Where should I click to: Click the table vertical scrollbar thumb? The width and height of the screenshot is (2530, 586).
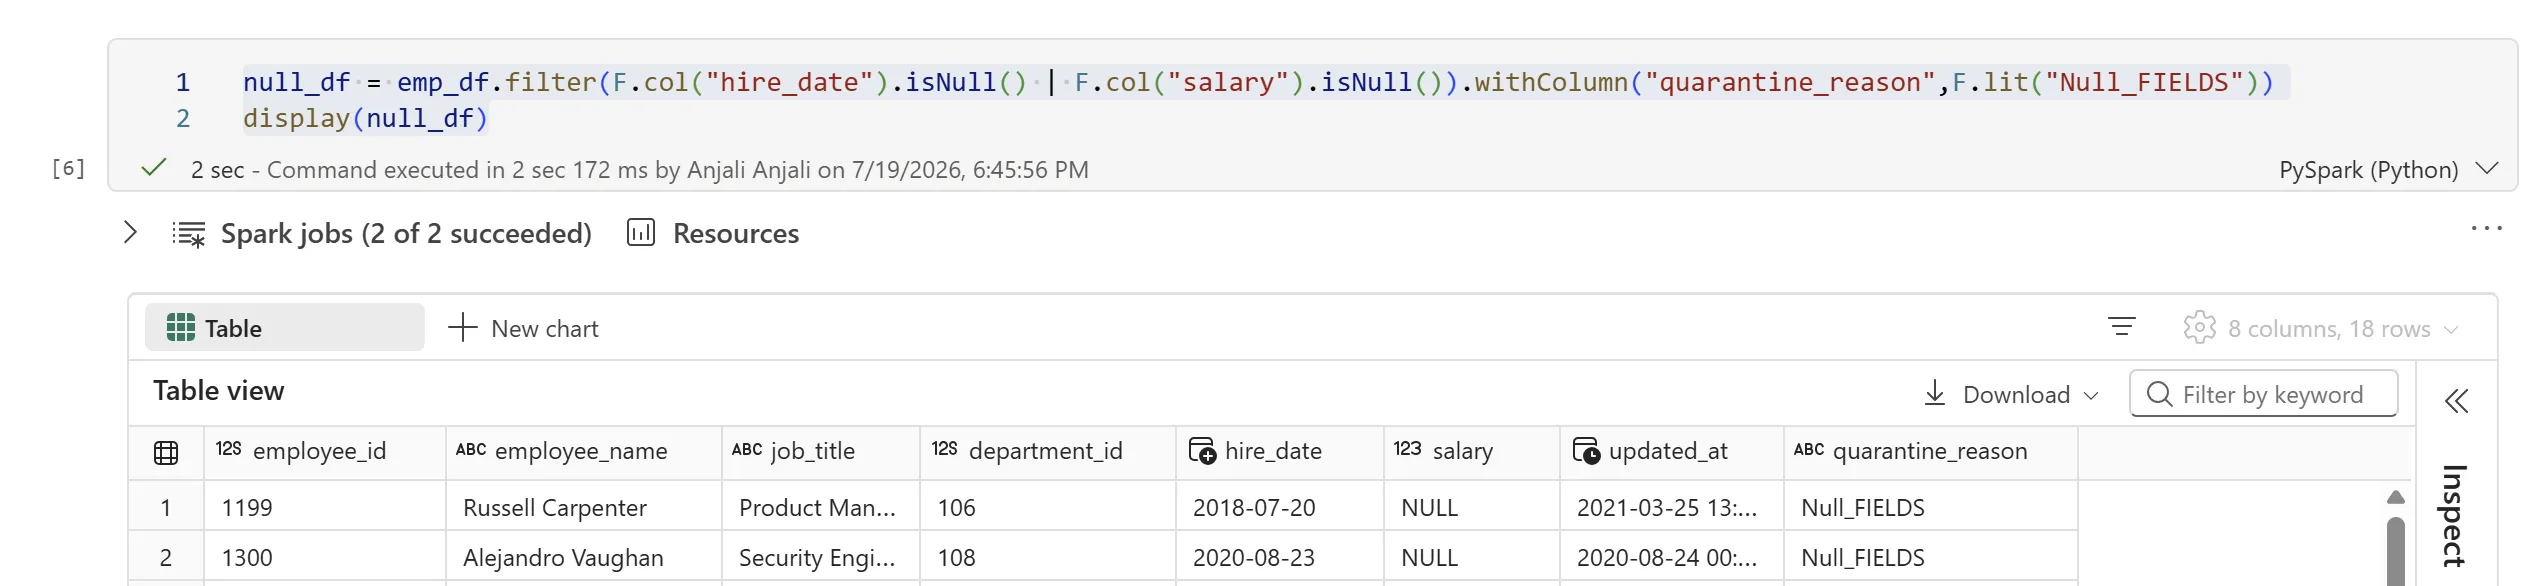[2395, 551]
